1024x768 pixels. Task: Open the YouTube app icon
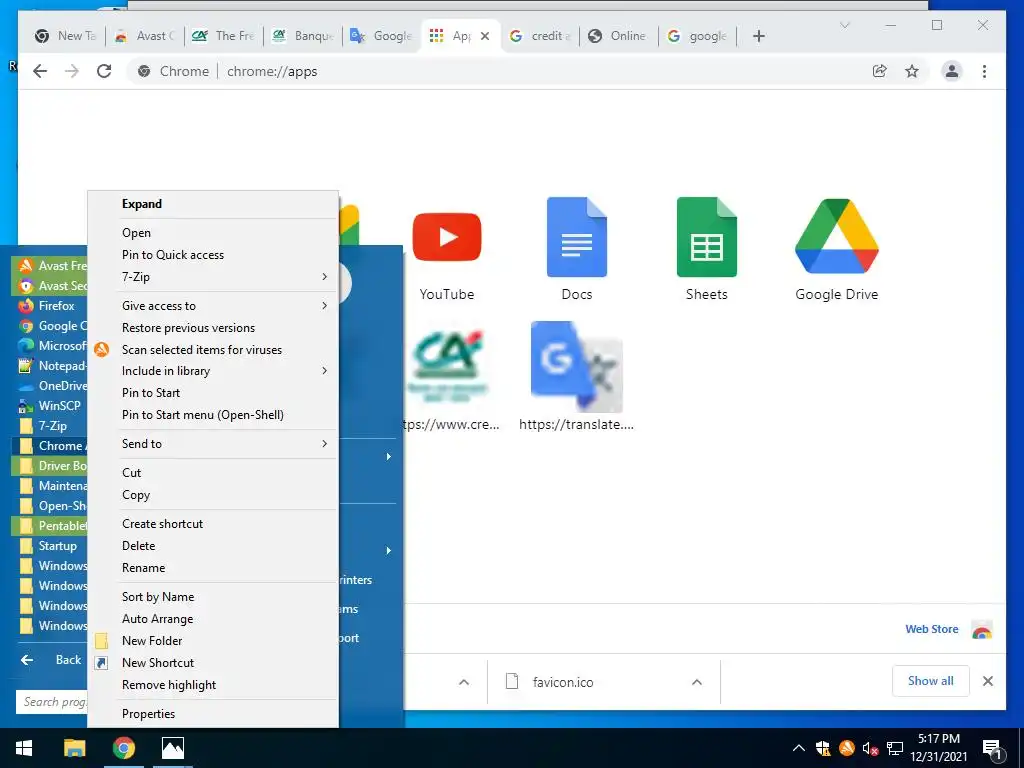tap(447, 237)
